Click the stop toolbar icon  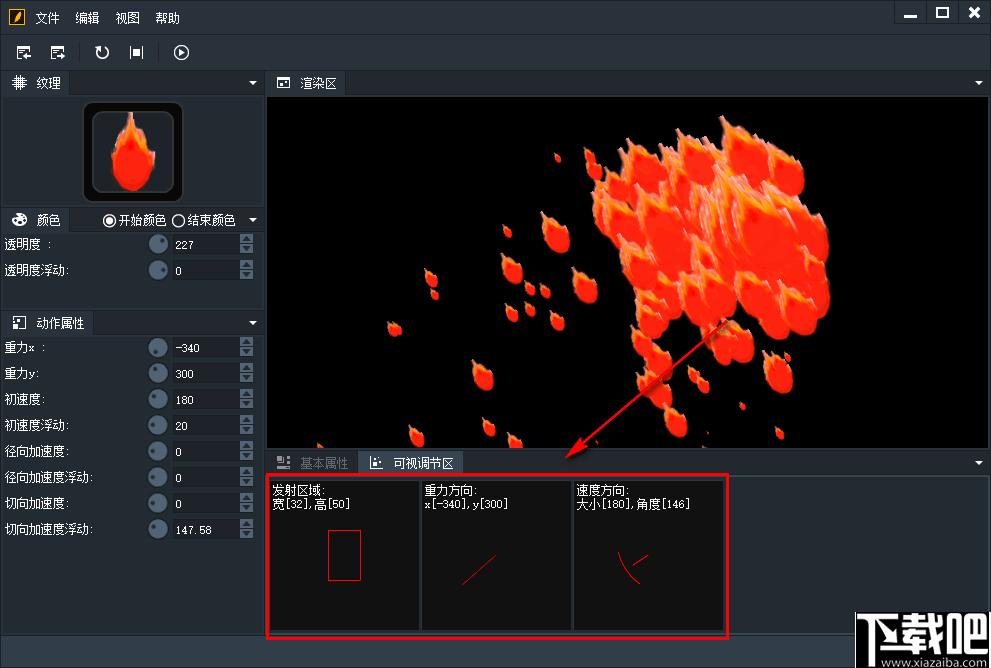coord(137,52)
